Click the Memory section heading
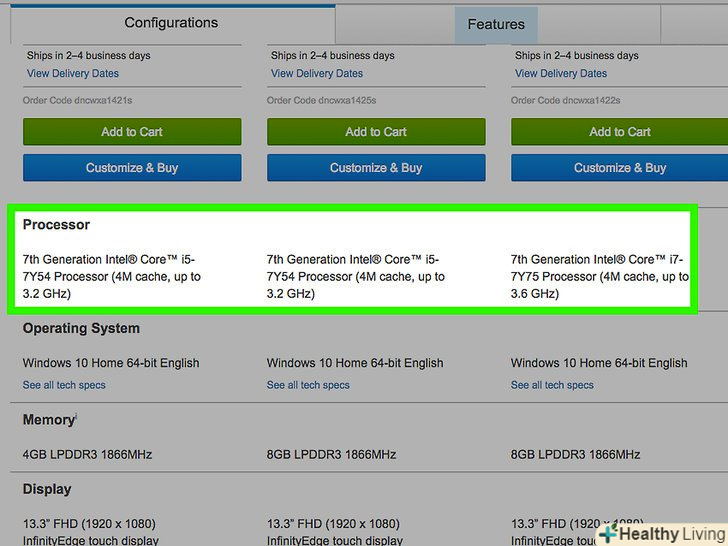728x546 pixels. [48, 420]
